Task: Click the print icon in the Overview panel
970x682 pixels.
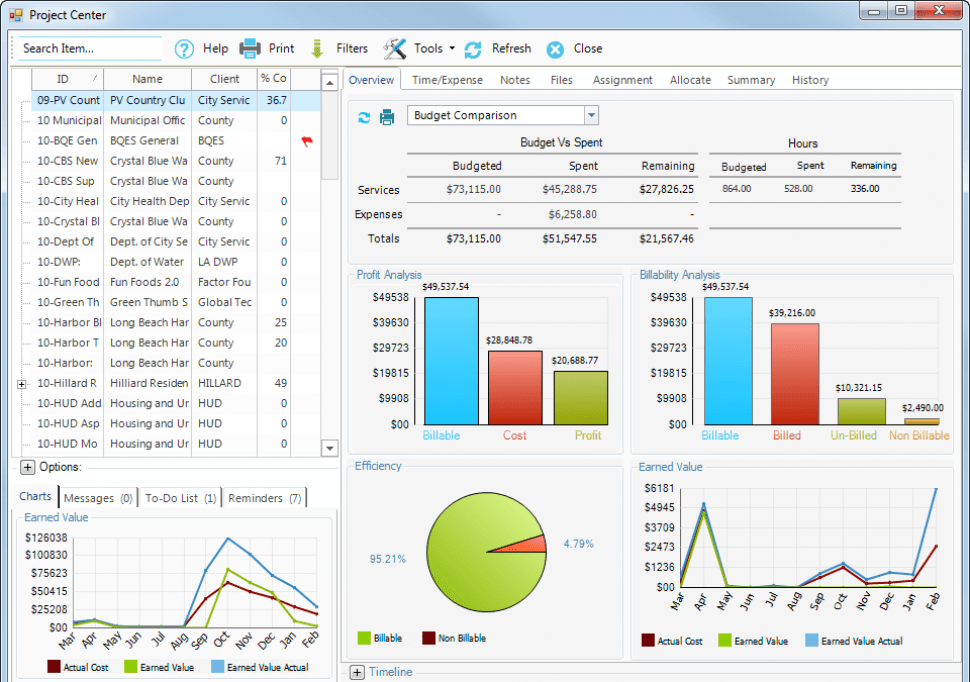Action: coord(385,116)
